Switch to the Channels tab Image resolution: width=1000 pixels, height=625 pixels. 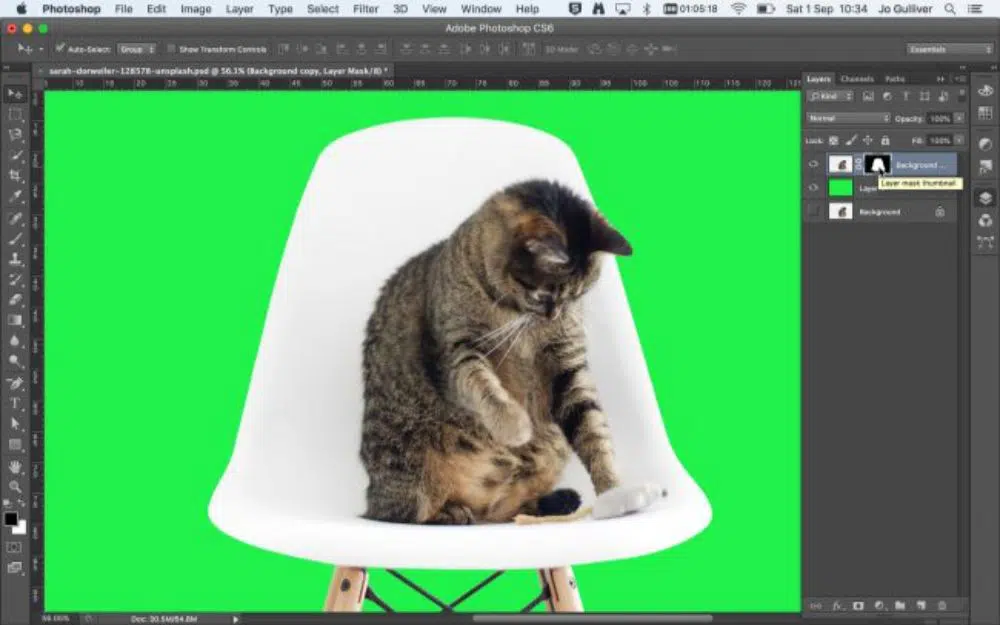(x=856, y=79)
